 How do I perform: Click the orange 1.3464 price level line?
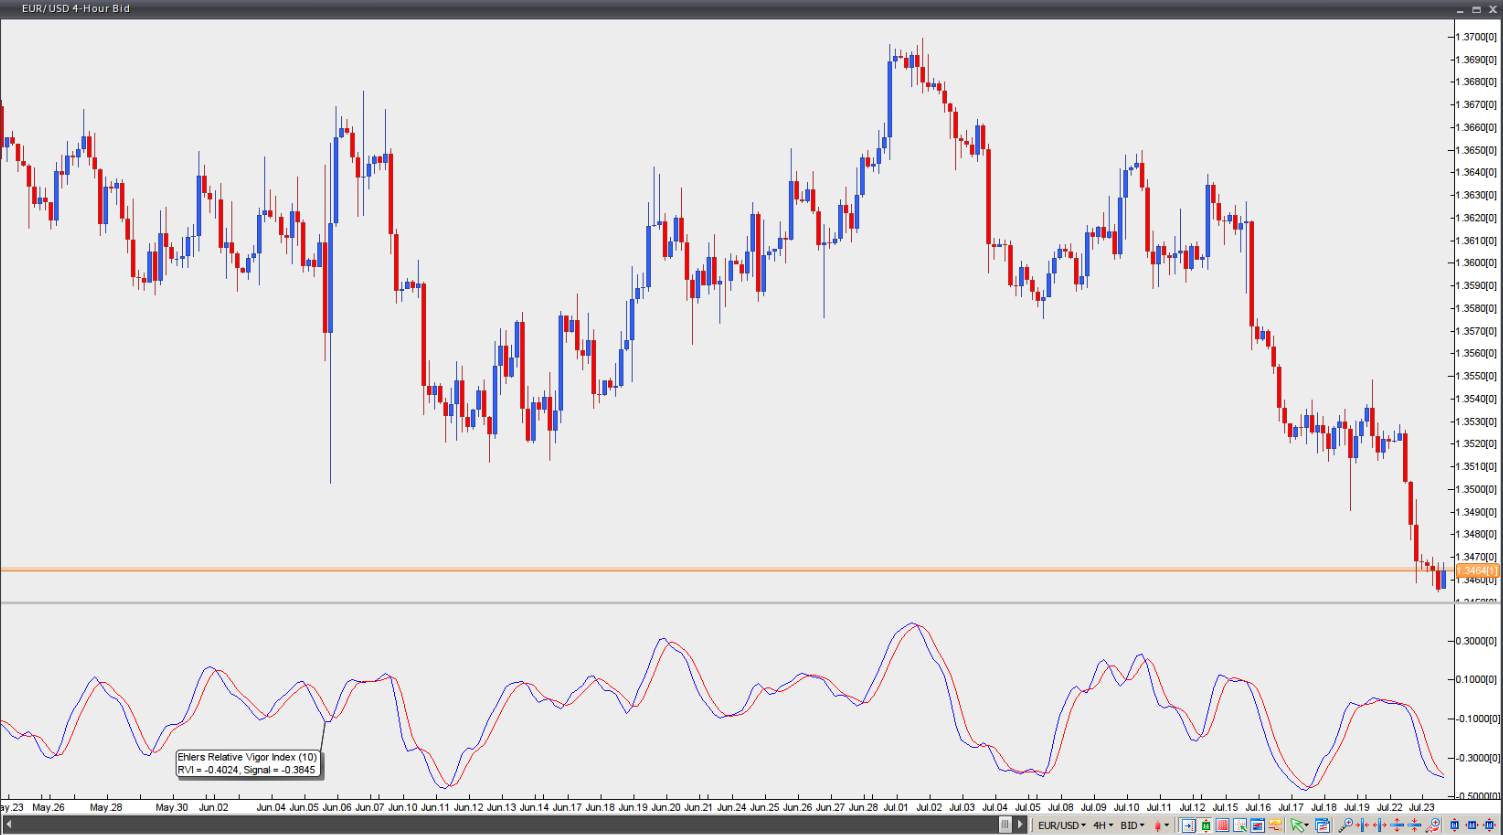point(700,570)
